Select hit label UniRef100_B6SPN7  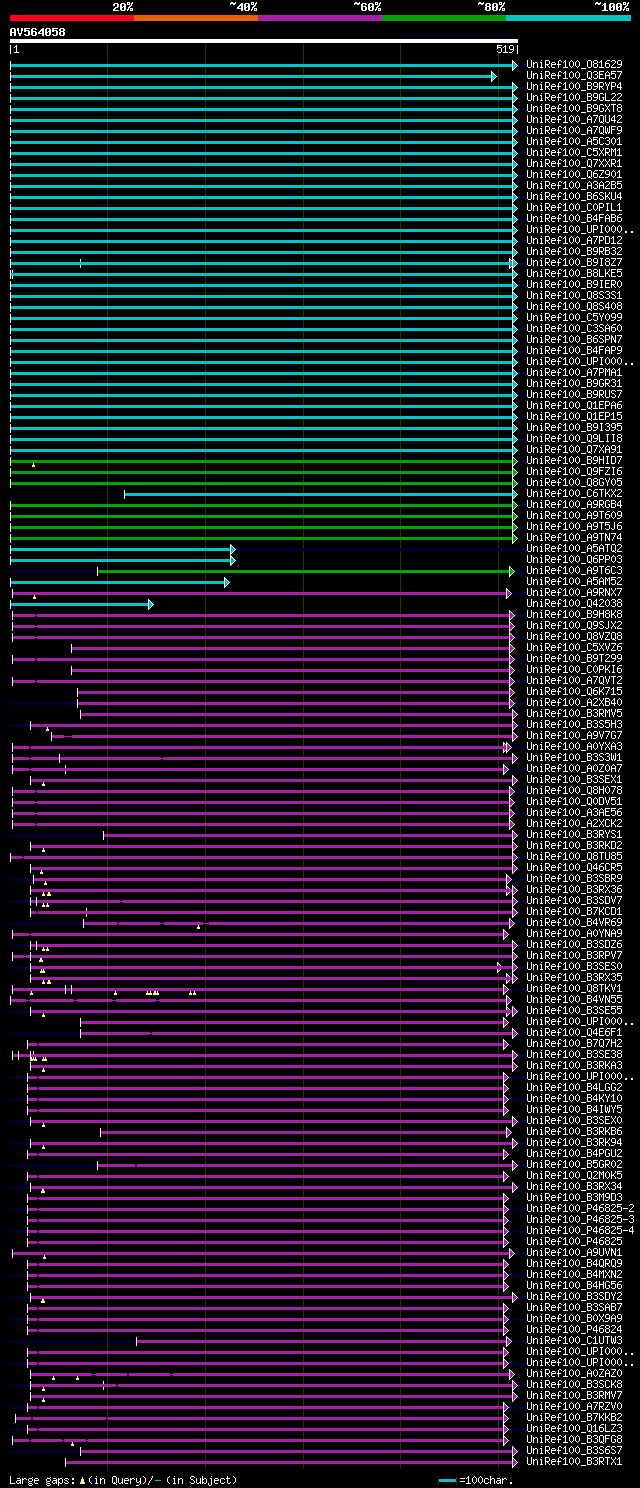click(574, 339)
